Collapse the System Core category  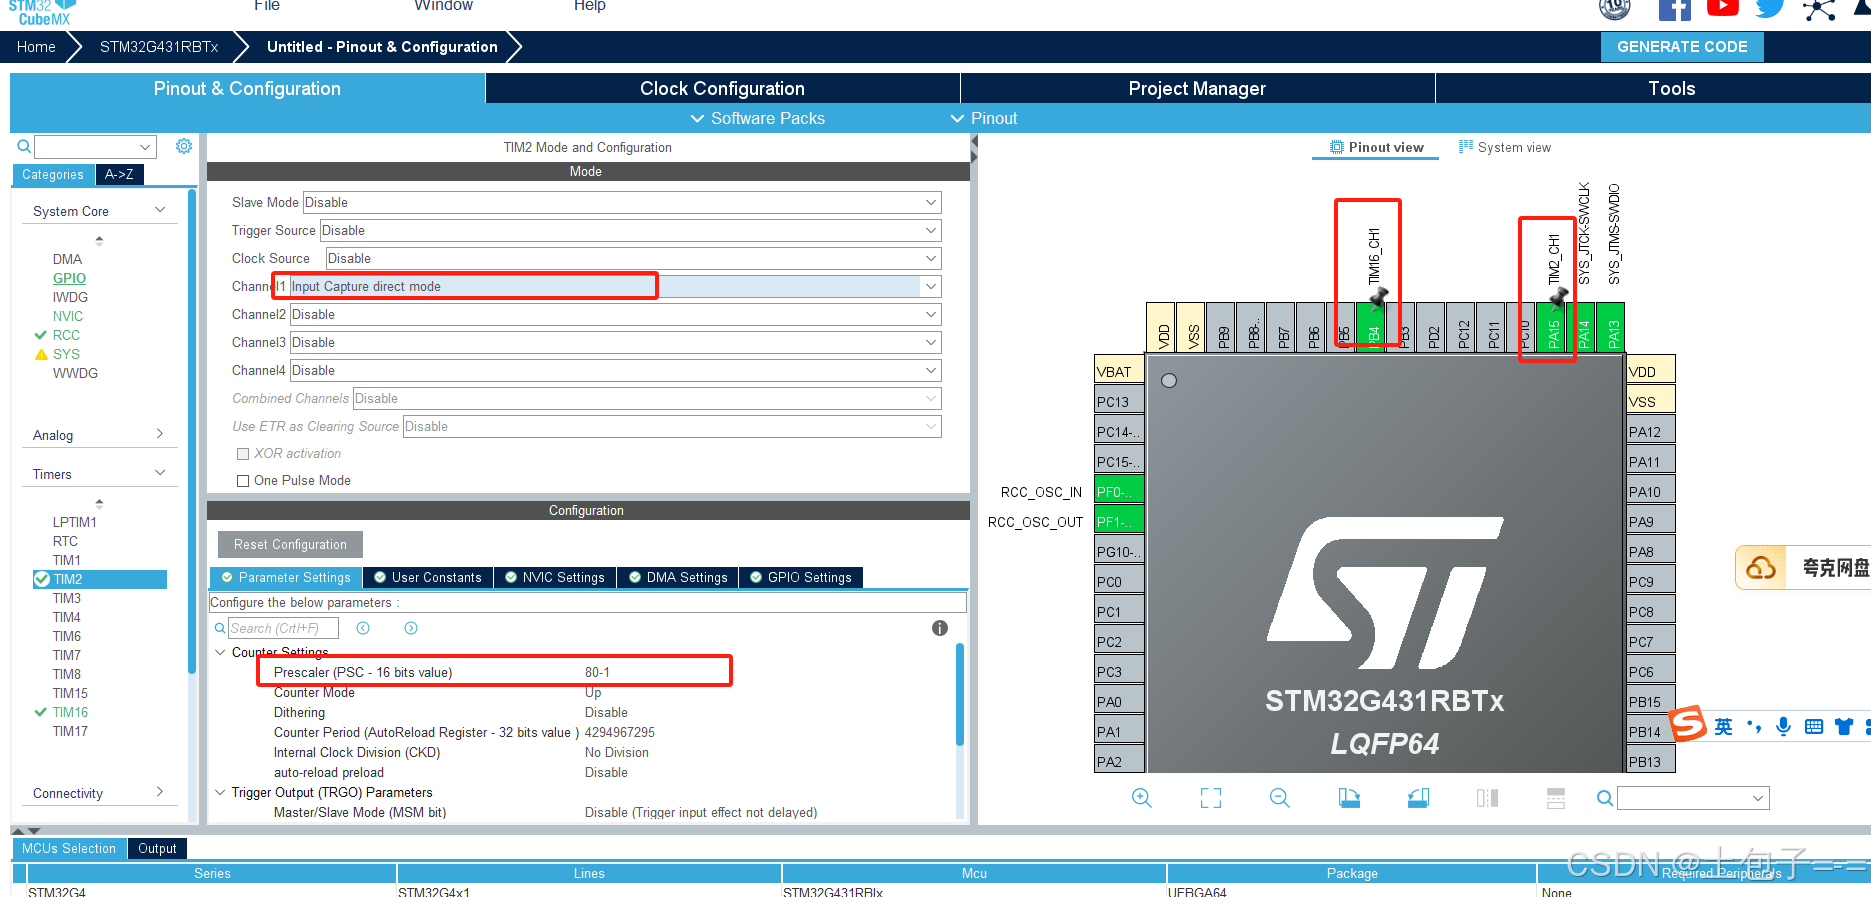click(x=160, y=210)
